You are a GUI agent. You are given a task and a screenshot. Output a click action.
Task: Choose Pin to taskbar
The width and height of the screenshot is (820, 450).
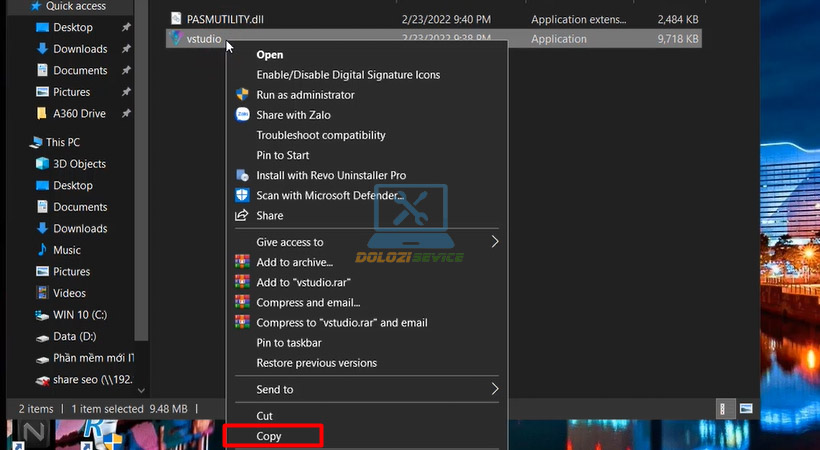pos(289,343)
